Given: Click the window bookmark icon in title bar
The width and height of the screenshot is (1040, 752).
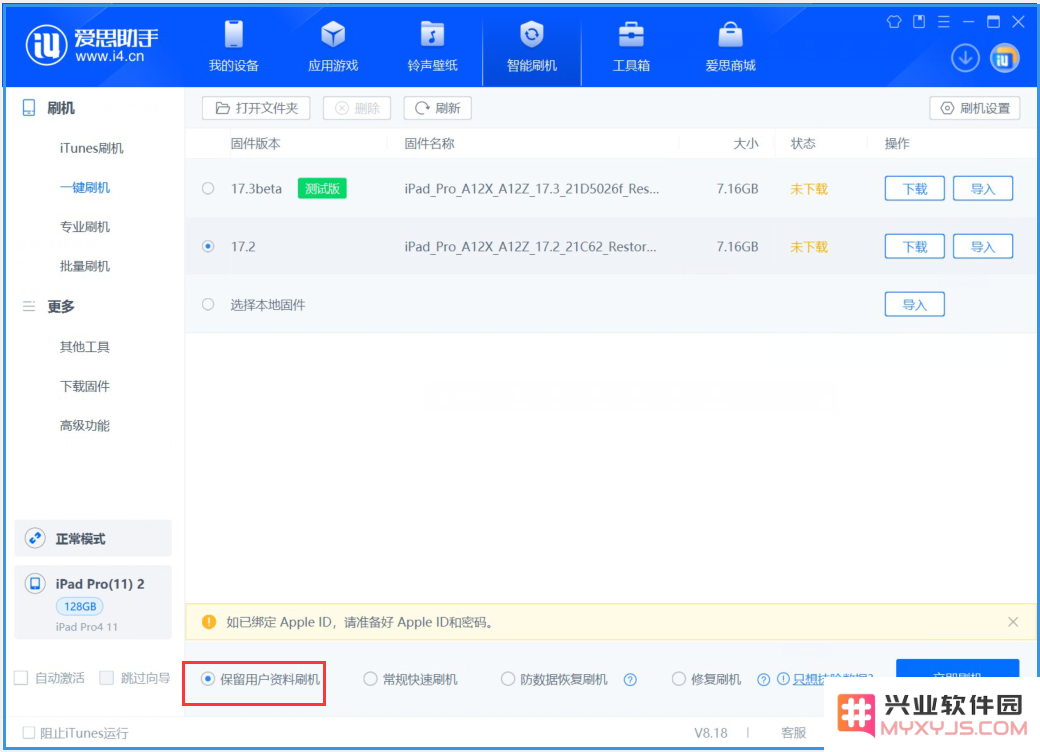Looking at the screenshot, I should click(919, 22).
